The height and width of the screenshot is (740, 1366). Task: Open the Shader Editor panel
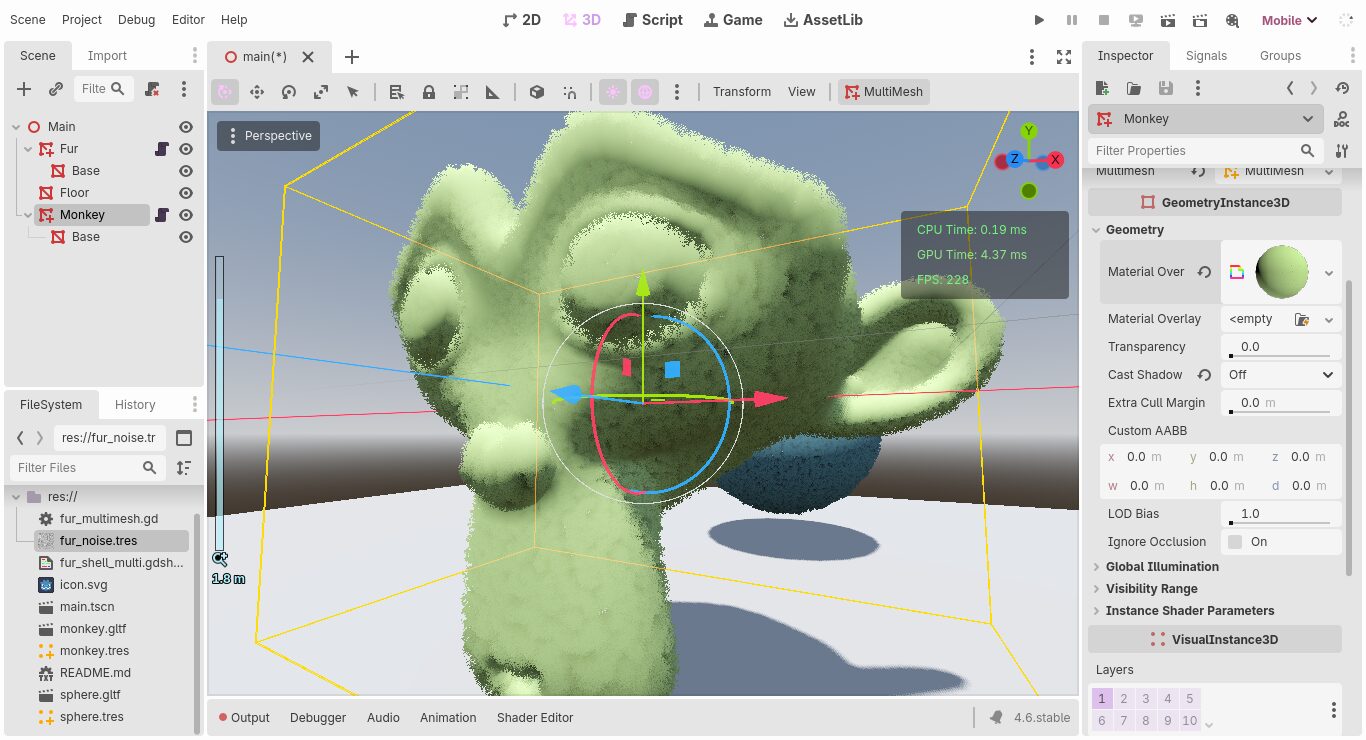point(535,718)
